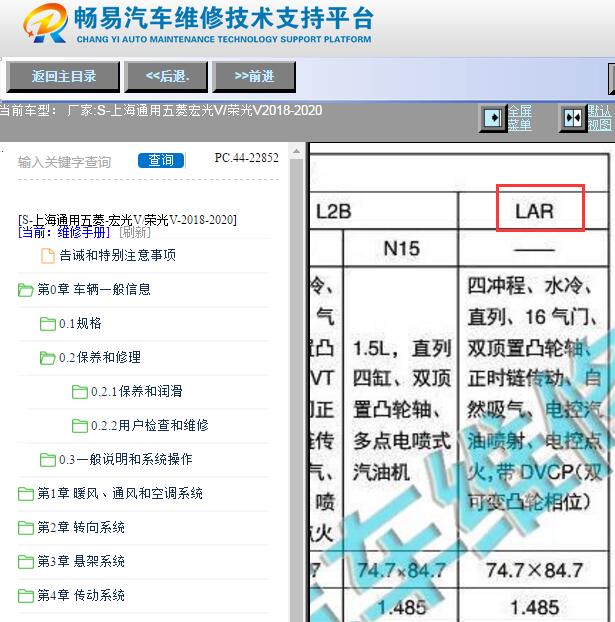Go back with <<后退 button
615x622 pixels.
tap(166, 77)
